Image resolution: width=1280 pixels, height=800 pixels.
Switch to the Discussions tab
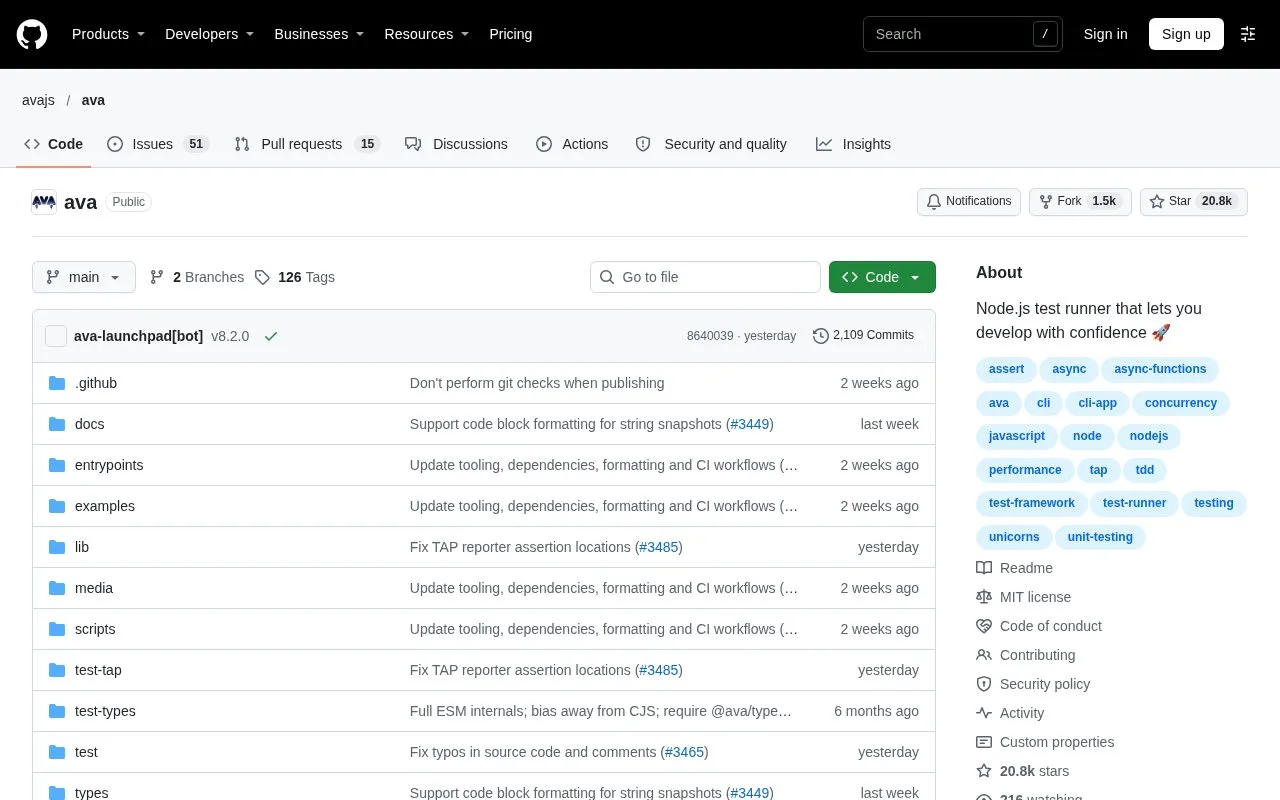456,144
